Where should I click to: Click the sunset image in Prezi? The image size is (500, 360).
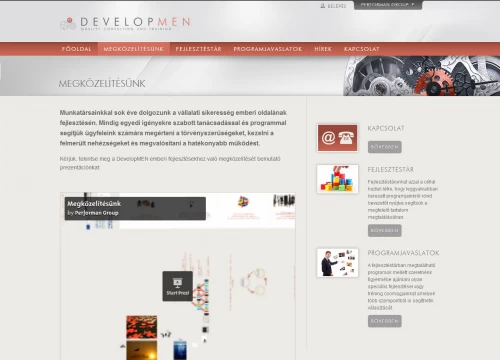pyautogui.click(x=141, y=350)
